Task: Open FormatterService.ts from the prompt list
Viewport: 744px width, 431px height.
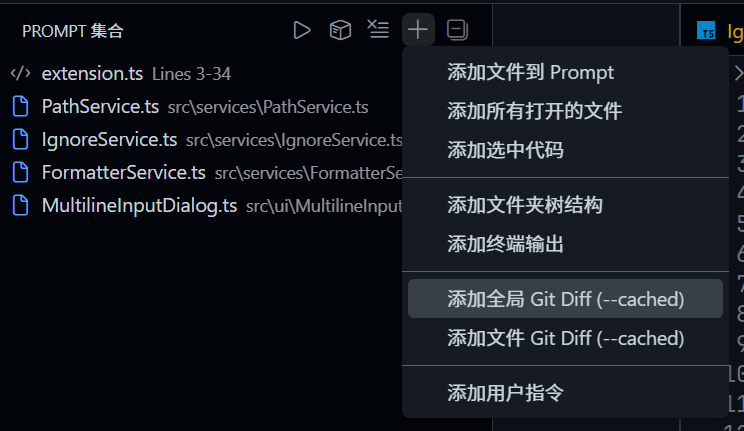Action: pos(123,172)
